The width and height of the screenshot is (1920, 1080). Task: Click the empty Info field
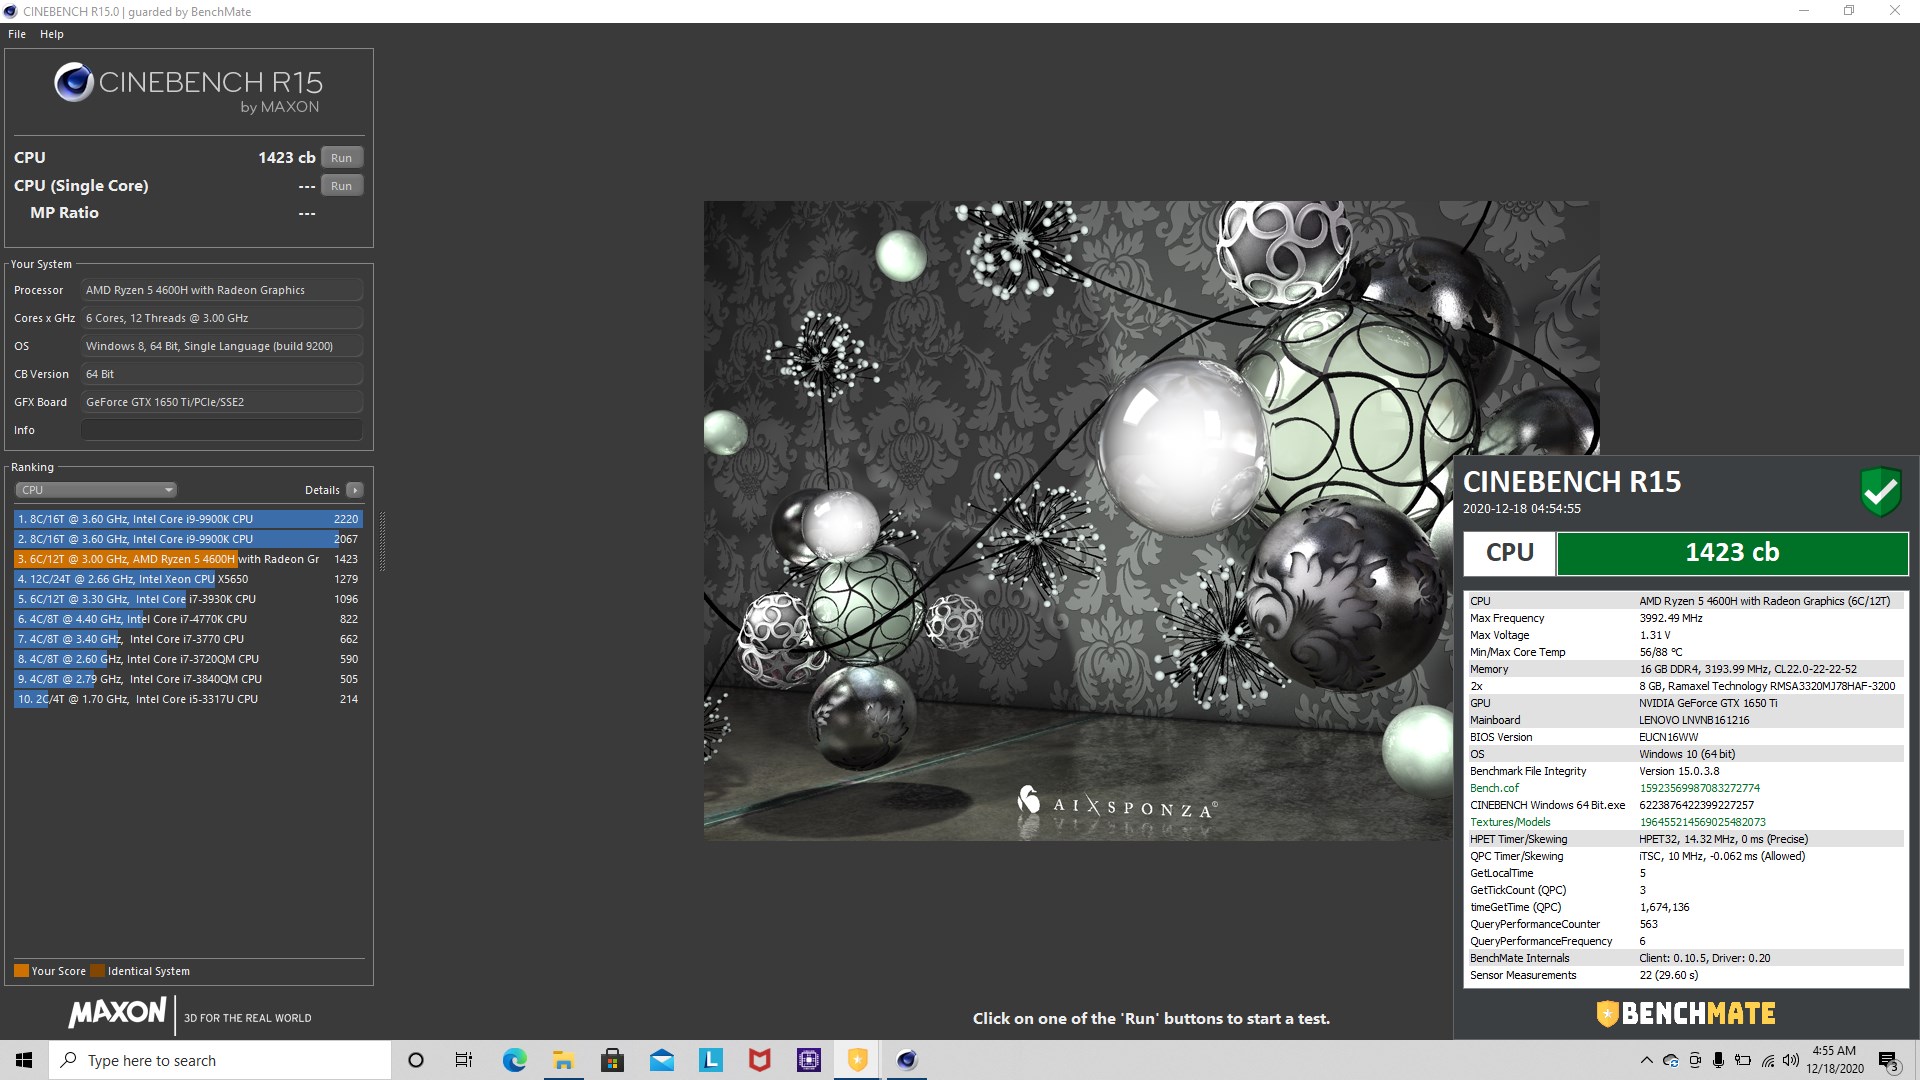(221, 430)
